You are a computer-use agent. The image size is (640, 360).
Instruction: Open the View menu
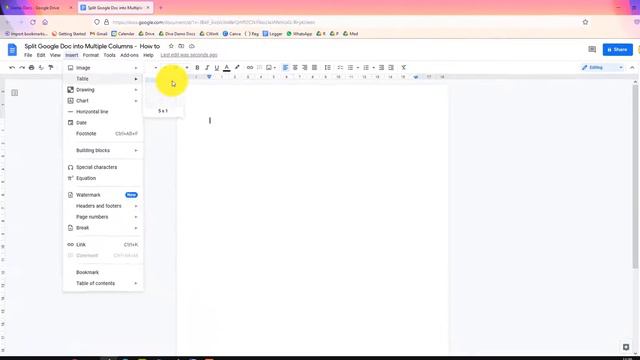point(55,55)
